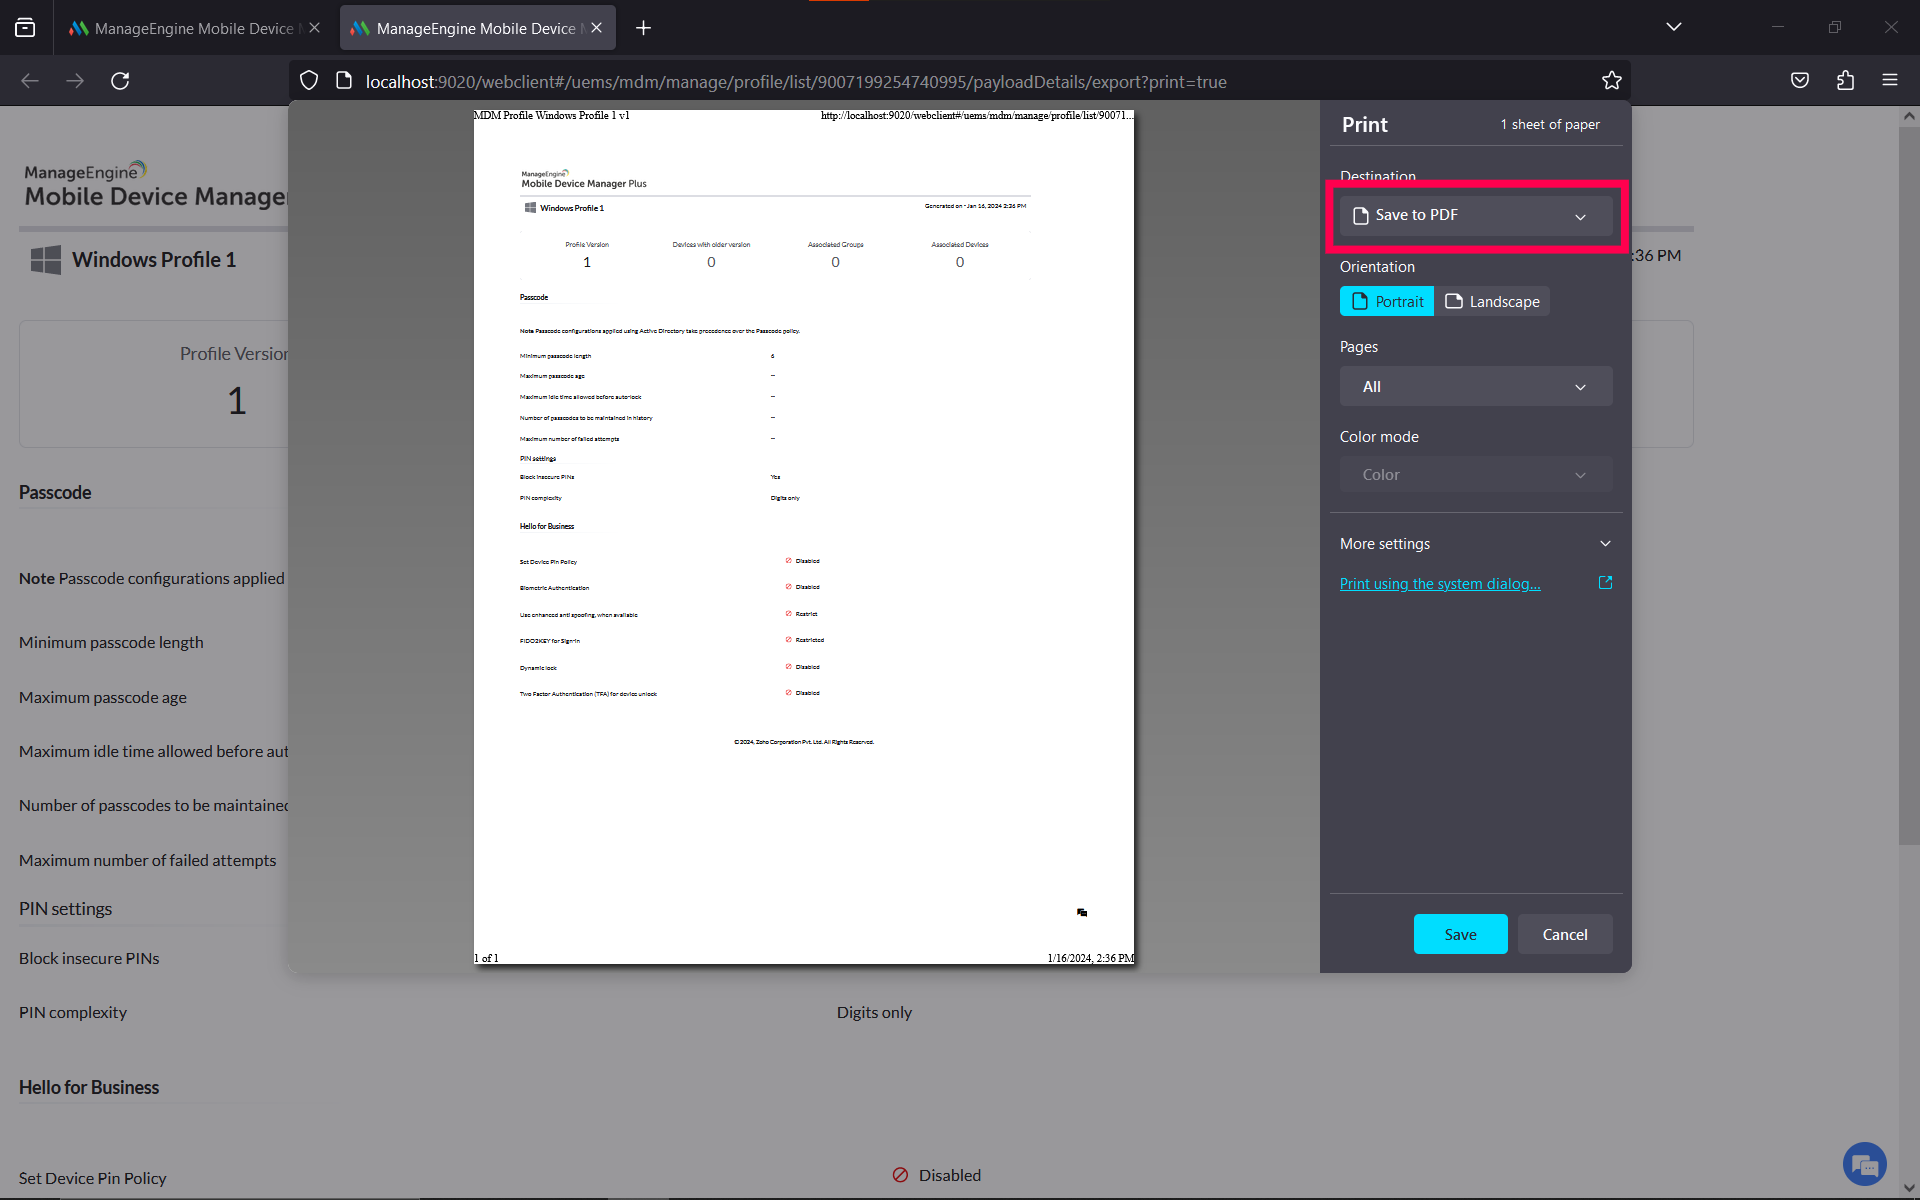Open the Firefox hamburger application menu
Viewport: 1920px width, 1200px height.
click(1890, 81)
